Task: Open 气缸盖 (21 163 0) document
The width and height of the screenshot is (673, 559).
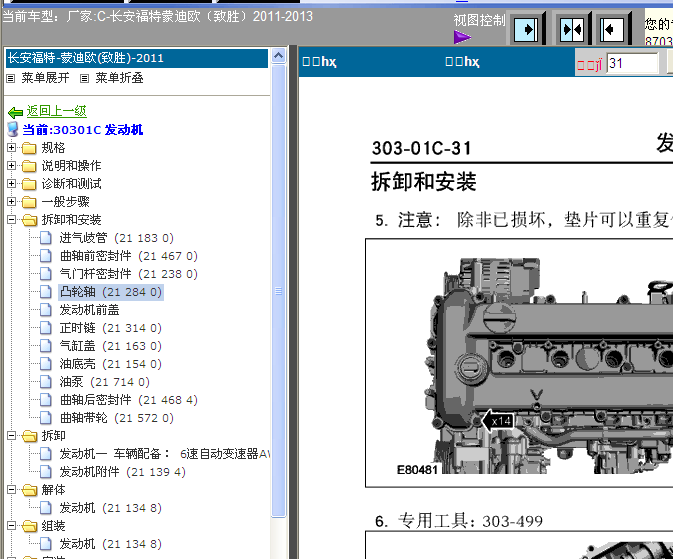Action: [110, 346]
